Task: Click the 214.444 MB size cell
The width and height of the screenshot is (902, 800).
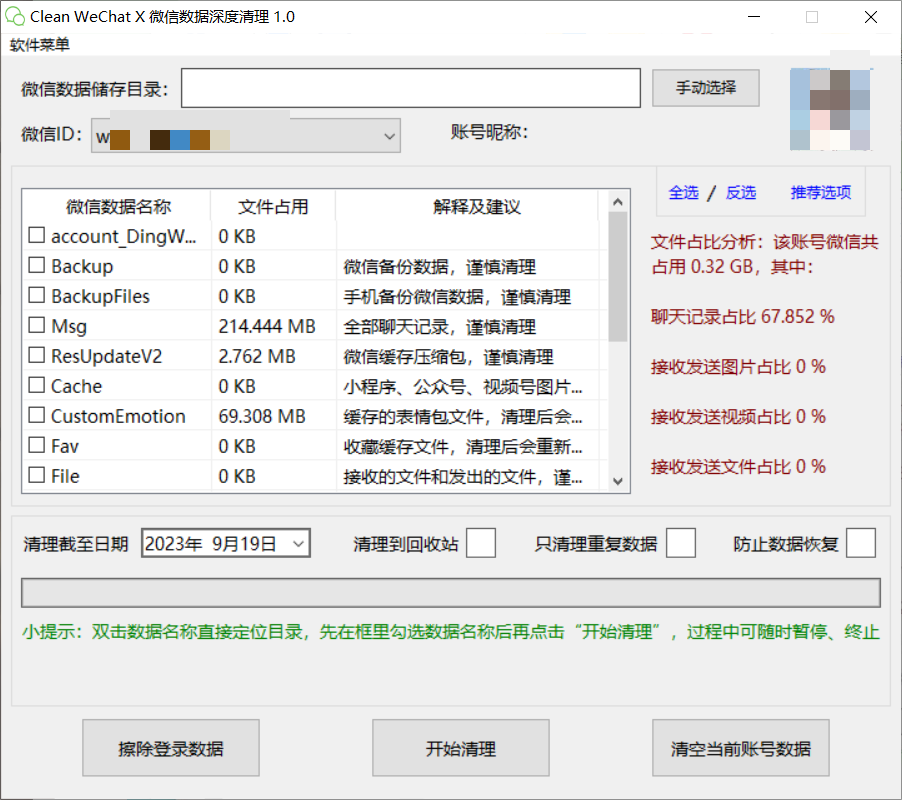Action: coord(267,326)
